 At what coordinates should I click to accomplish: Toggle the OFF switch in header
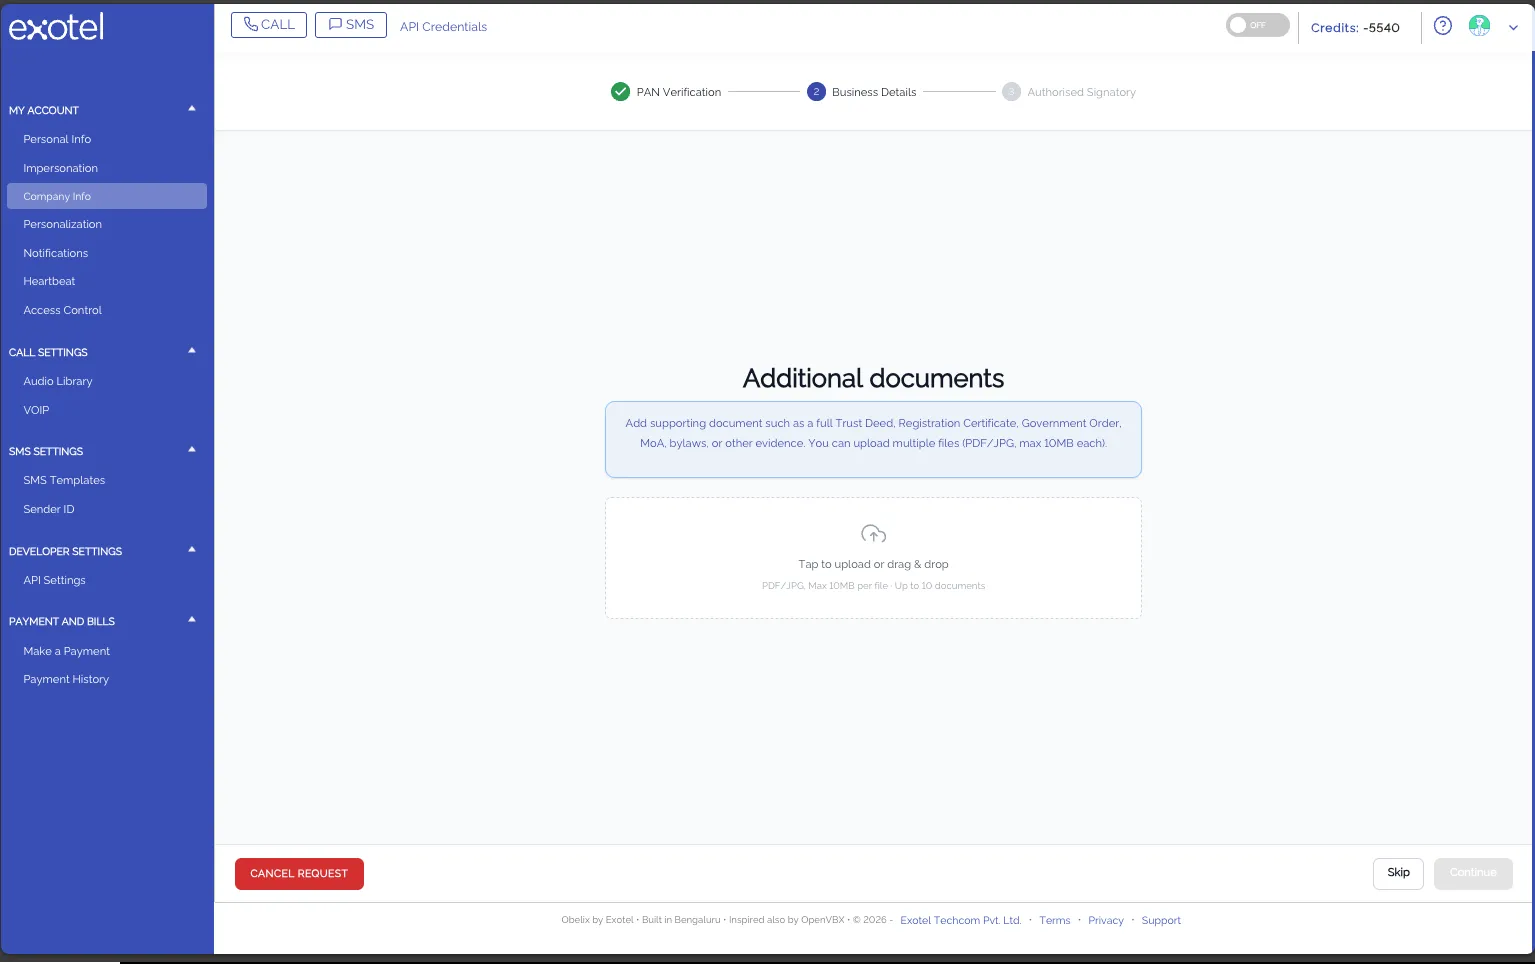pos(1257,26)
